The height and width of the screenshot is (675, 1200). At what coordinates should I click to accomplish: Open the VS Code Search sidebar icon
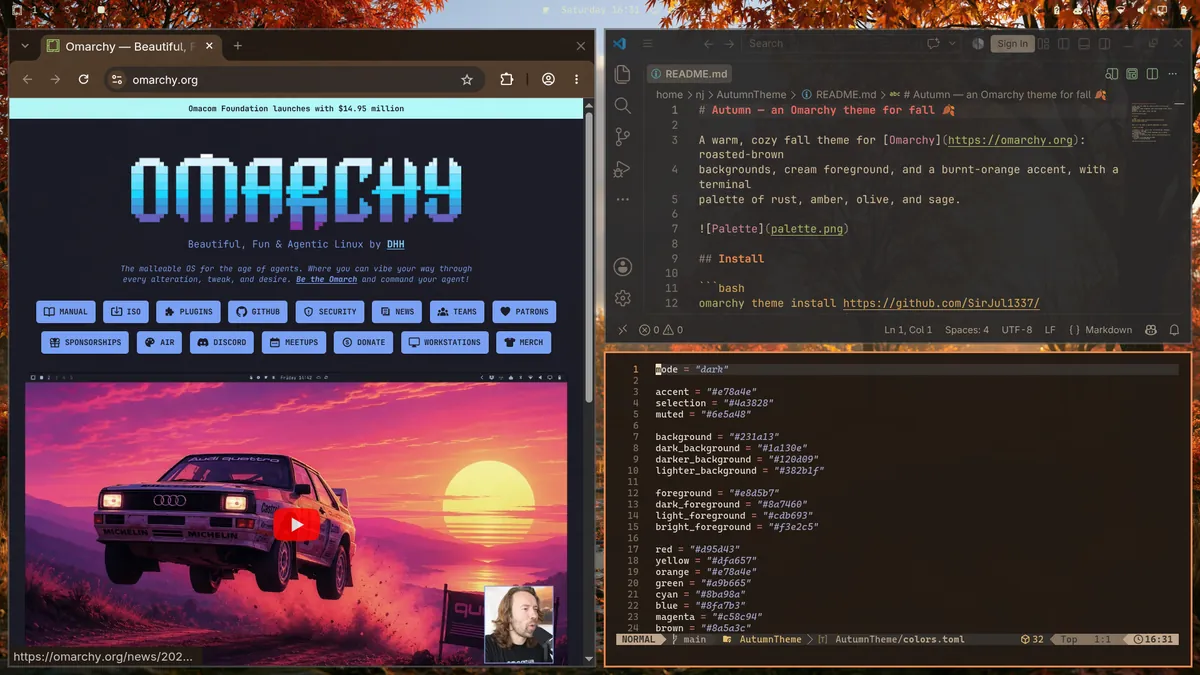[x=622, y=105]
